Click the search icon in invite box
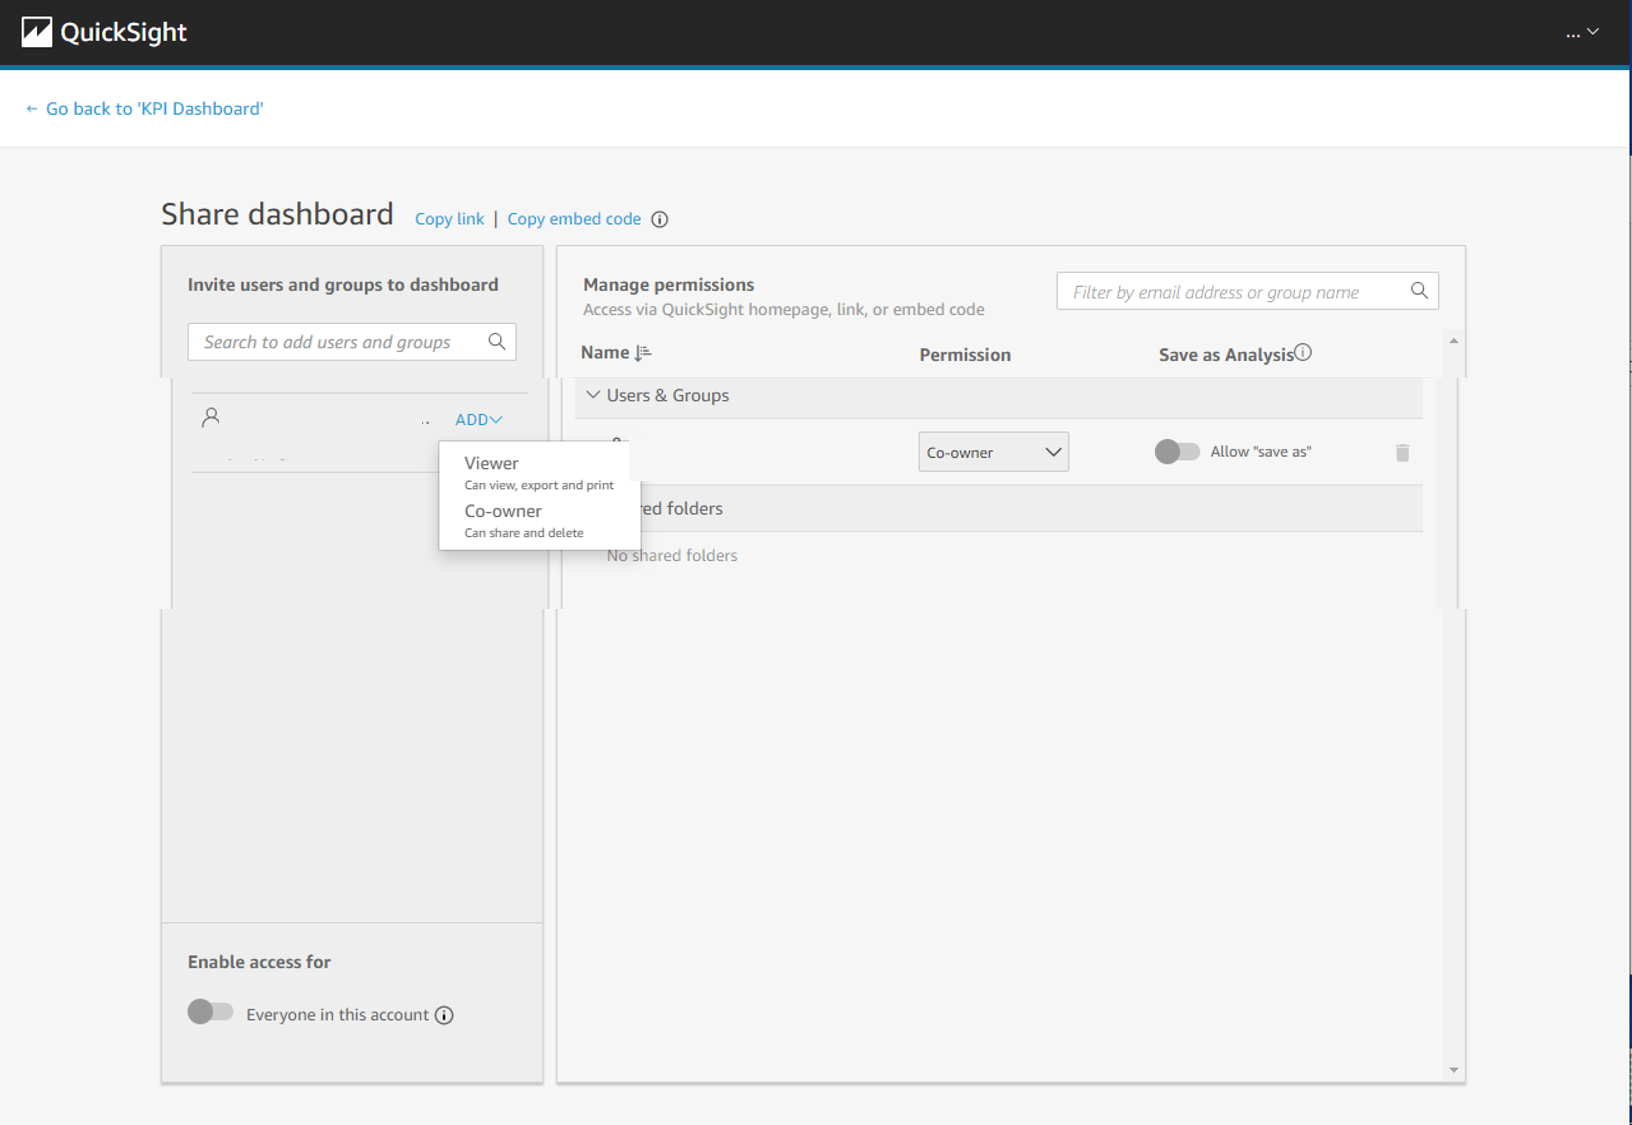Image resolution: width=1632 pixels, height=1125 pixels. [x=497, y=342]
